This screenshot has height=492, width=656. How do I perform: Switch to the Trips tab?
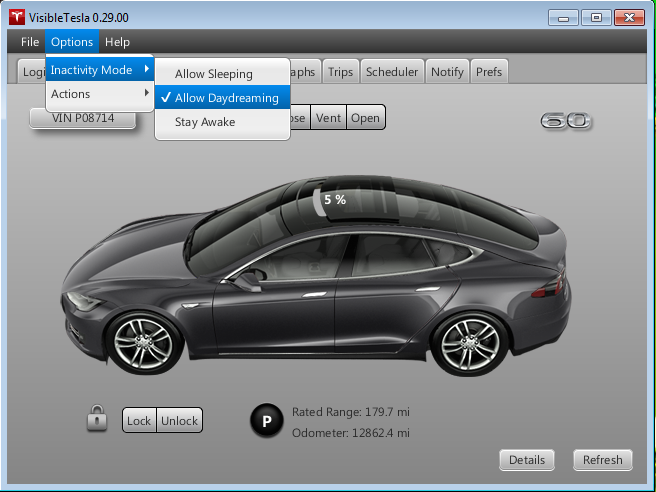pyautogui.click(x=341, y=72)
